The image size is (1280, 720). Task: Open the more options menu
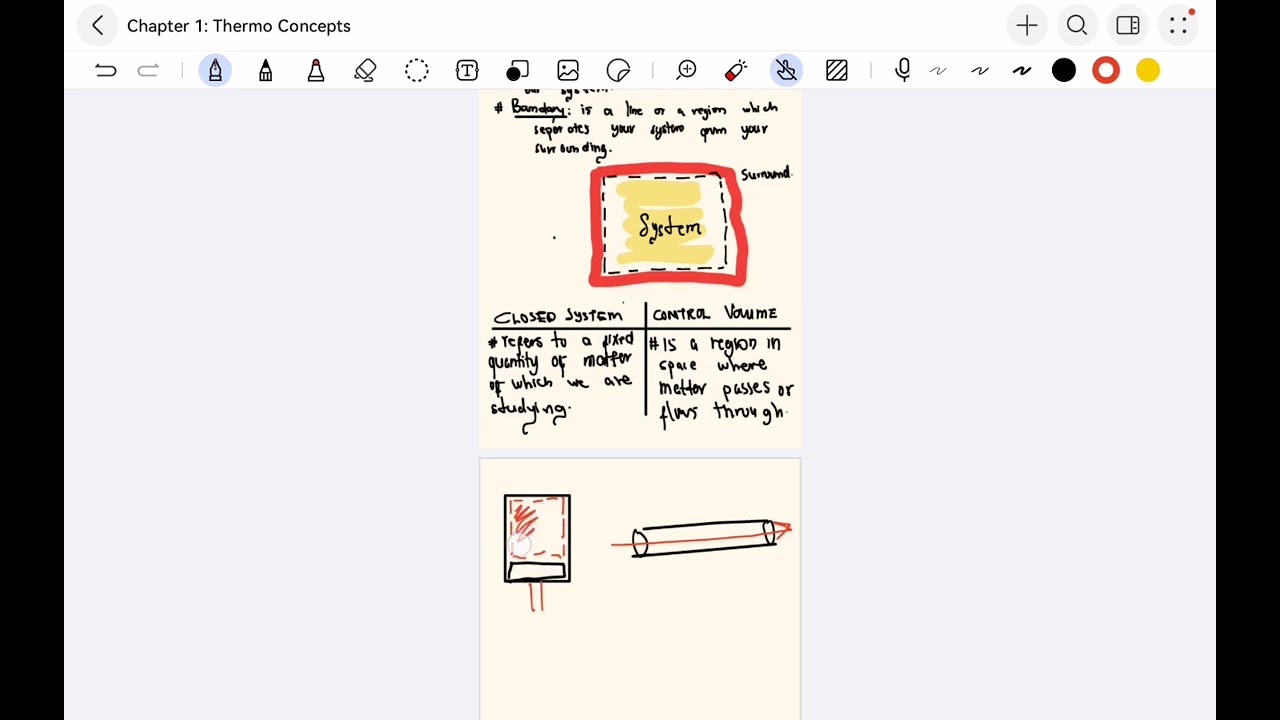(x=1179, y=25)
